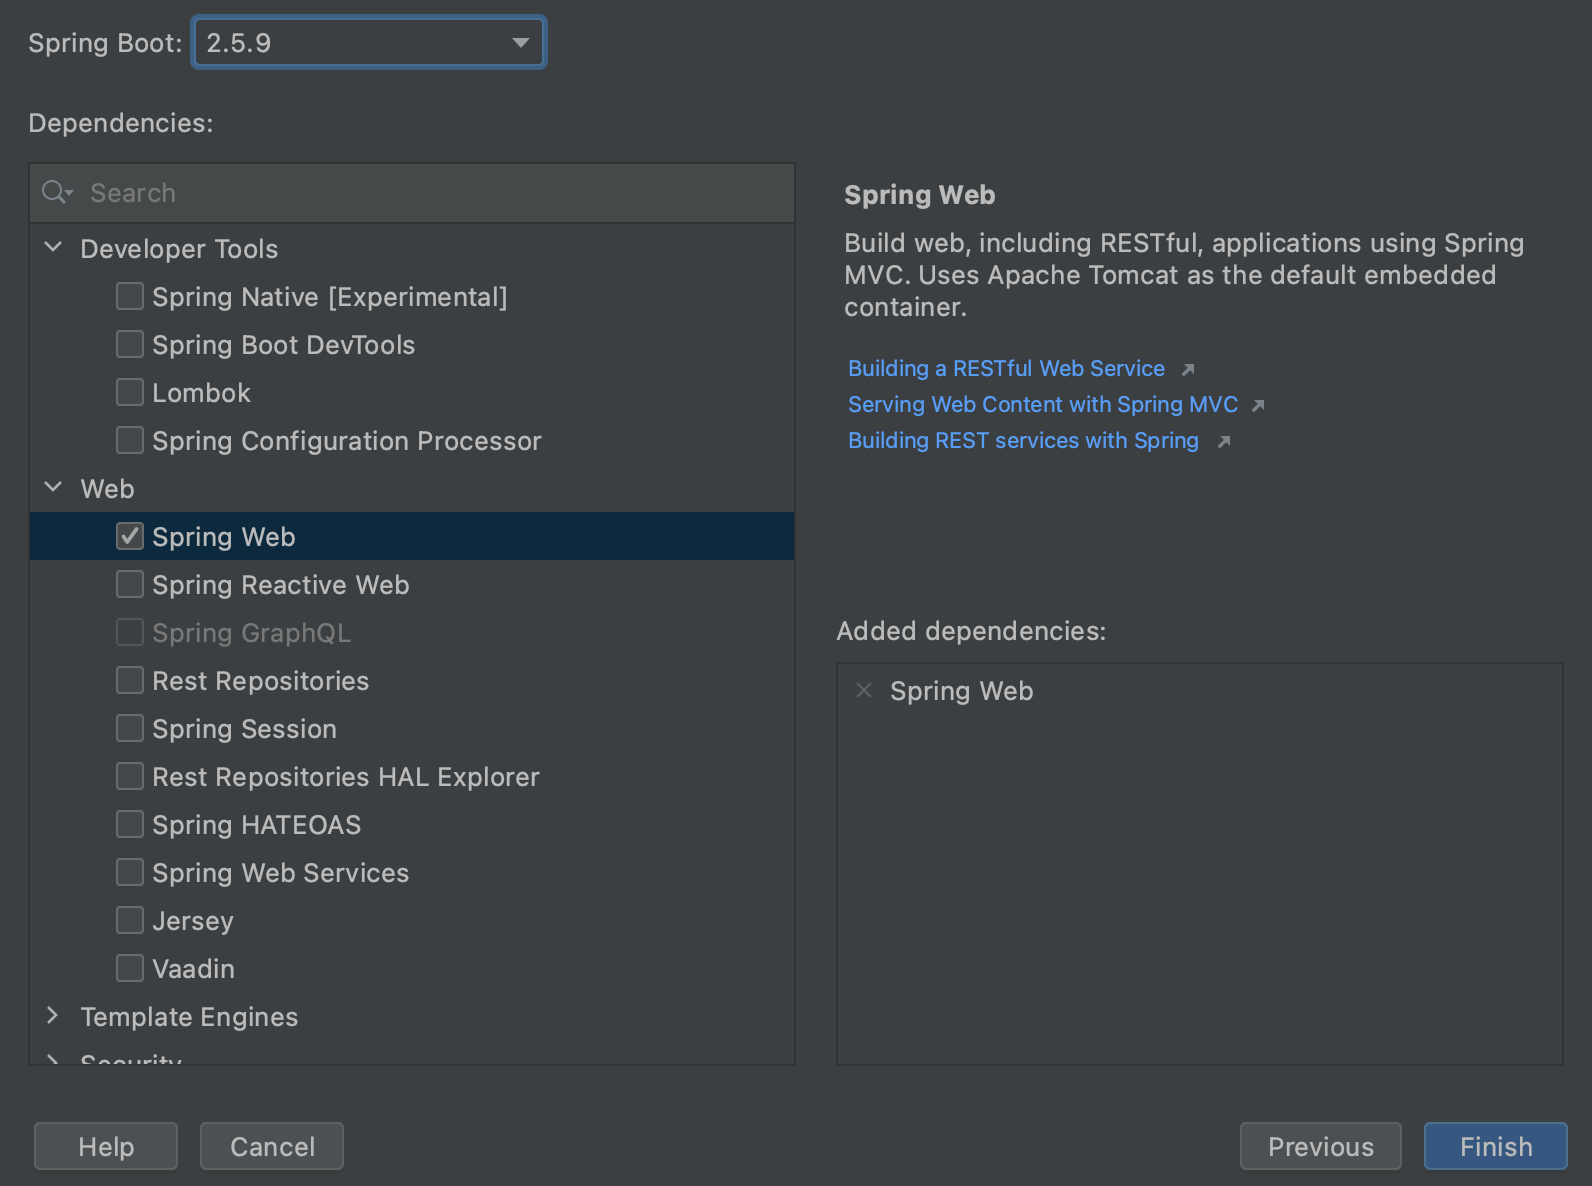Select the Template Engines label
Image resolution: width=1592 pixels, height=1186 pixels.
click(x=189, y=1017)
